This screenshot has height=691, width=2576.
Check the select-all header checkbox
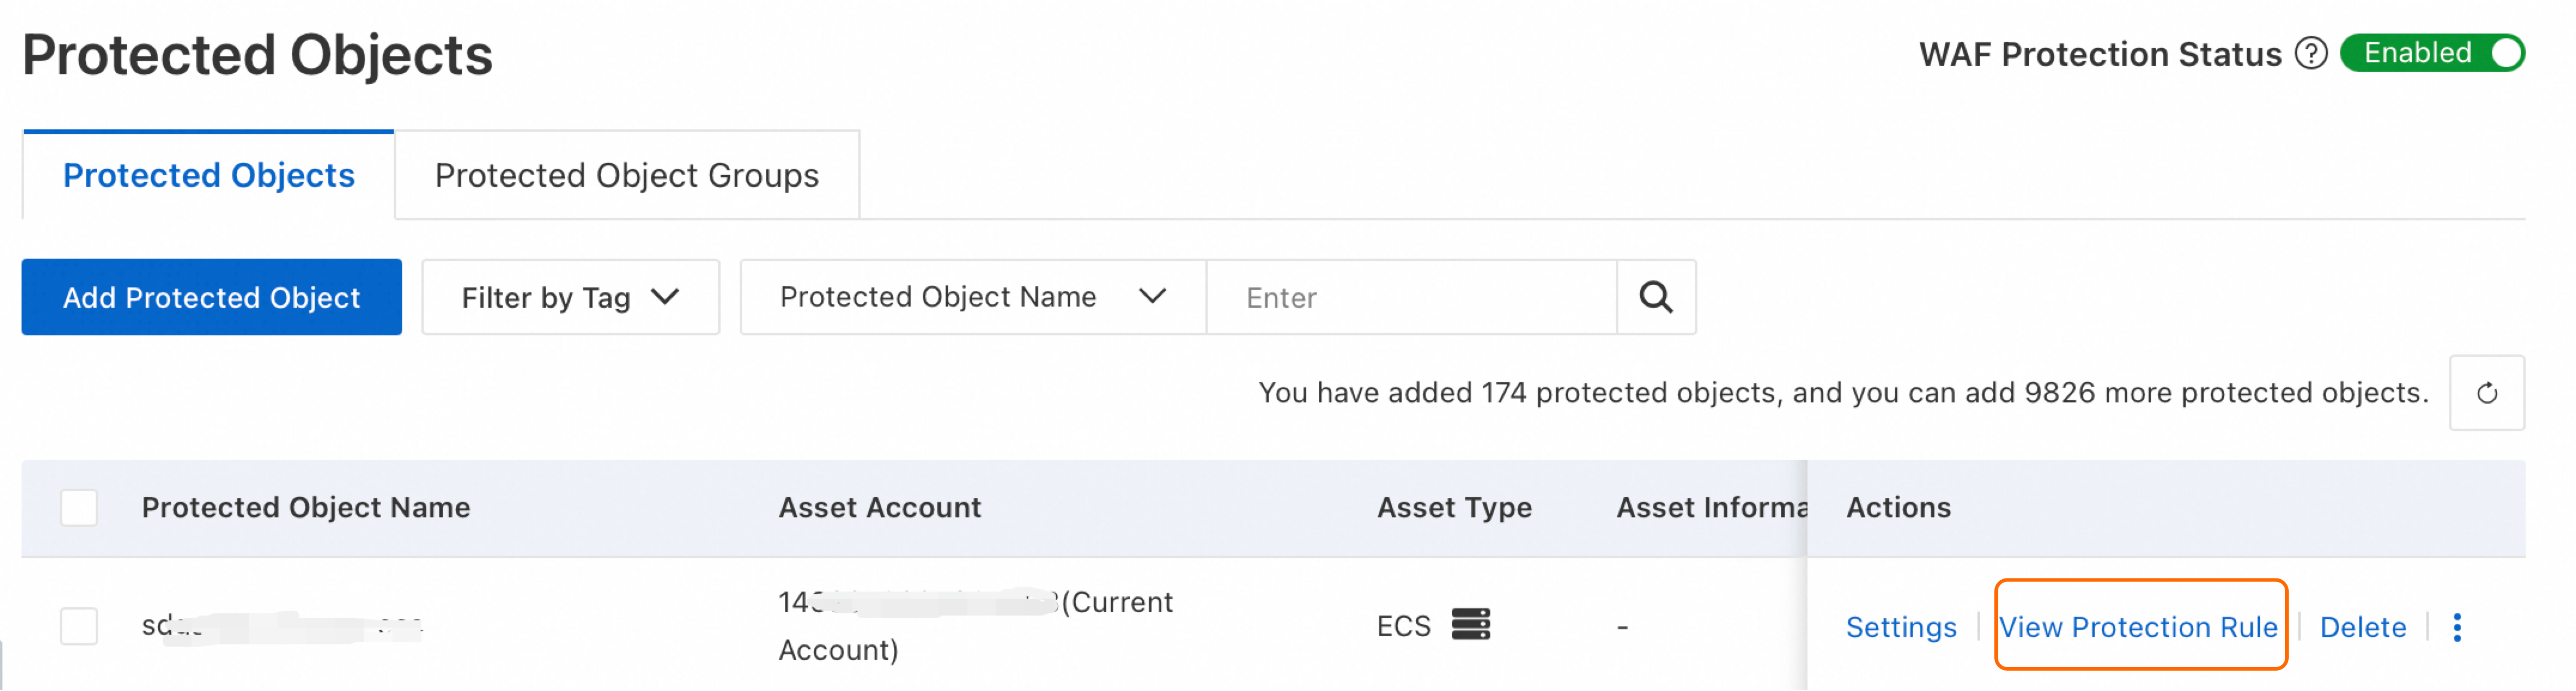pos(79,508)
